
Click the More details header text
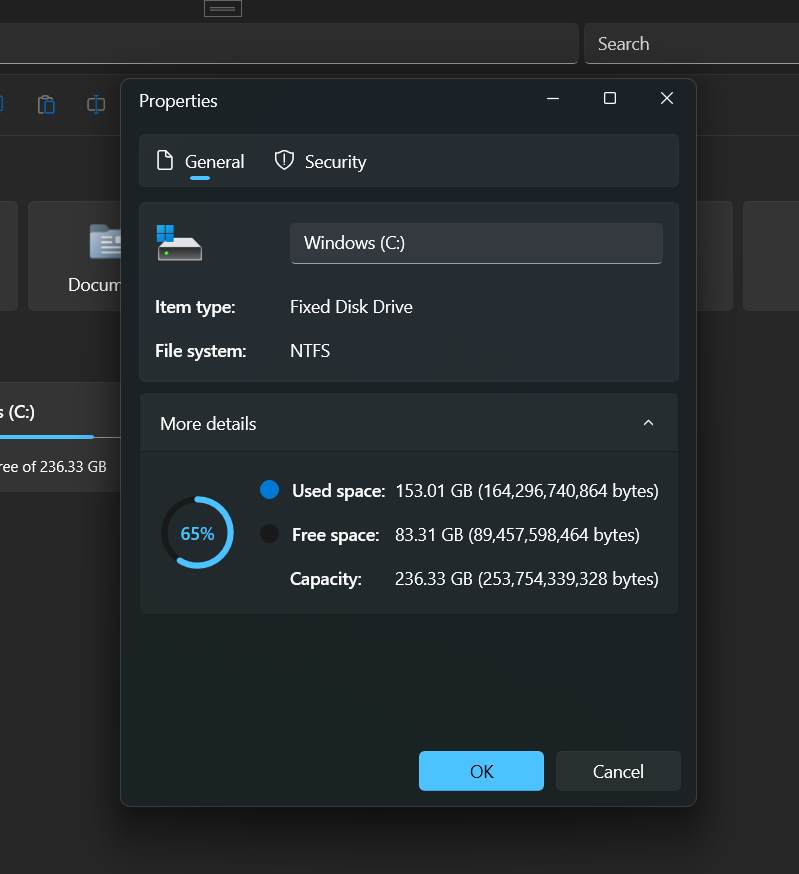208,424
